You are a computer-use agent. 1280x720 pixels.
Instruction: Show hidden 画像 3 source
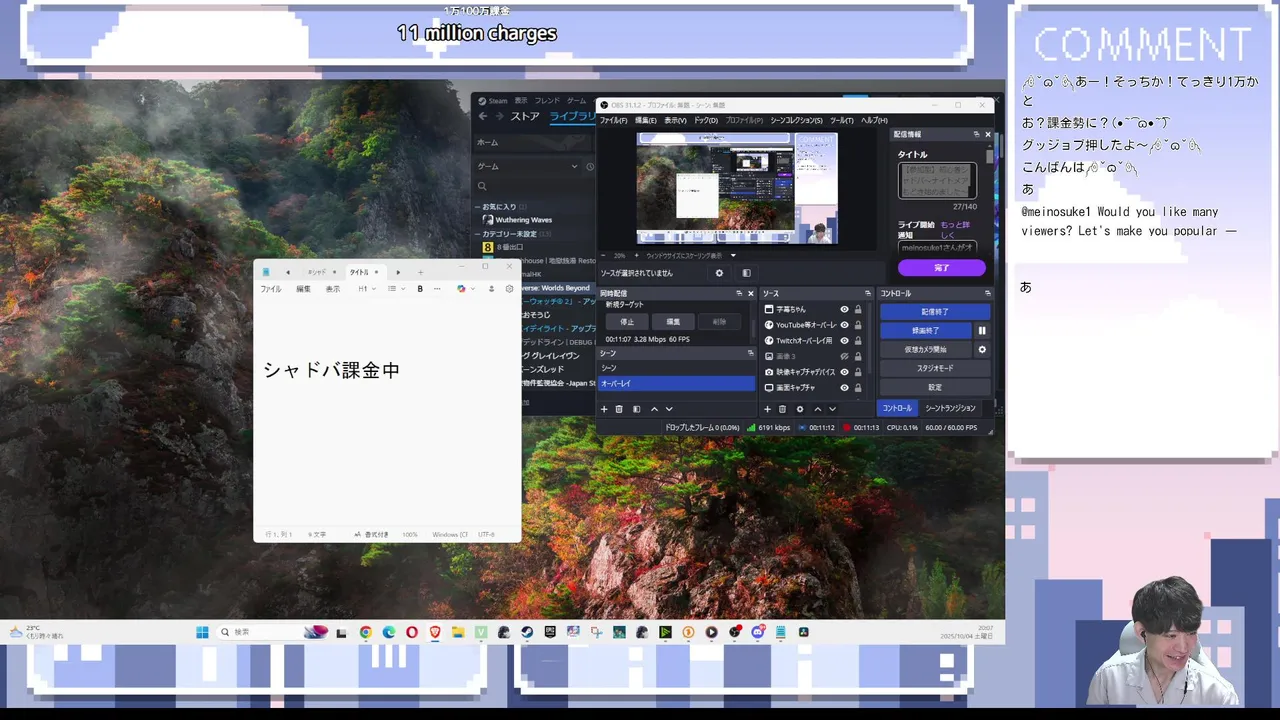click(x=844, y=356)
